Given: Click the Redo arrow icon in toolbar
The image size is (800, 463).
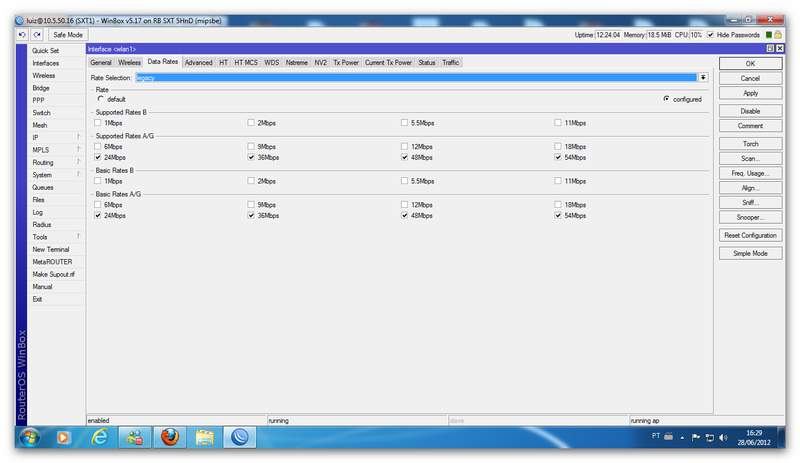Looking at the screenshot, I should coord(37,35).
